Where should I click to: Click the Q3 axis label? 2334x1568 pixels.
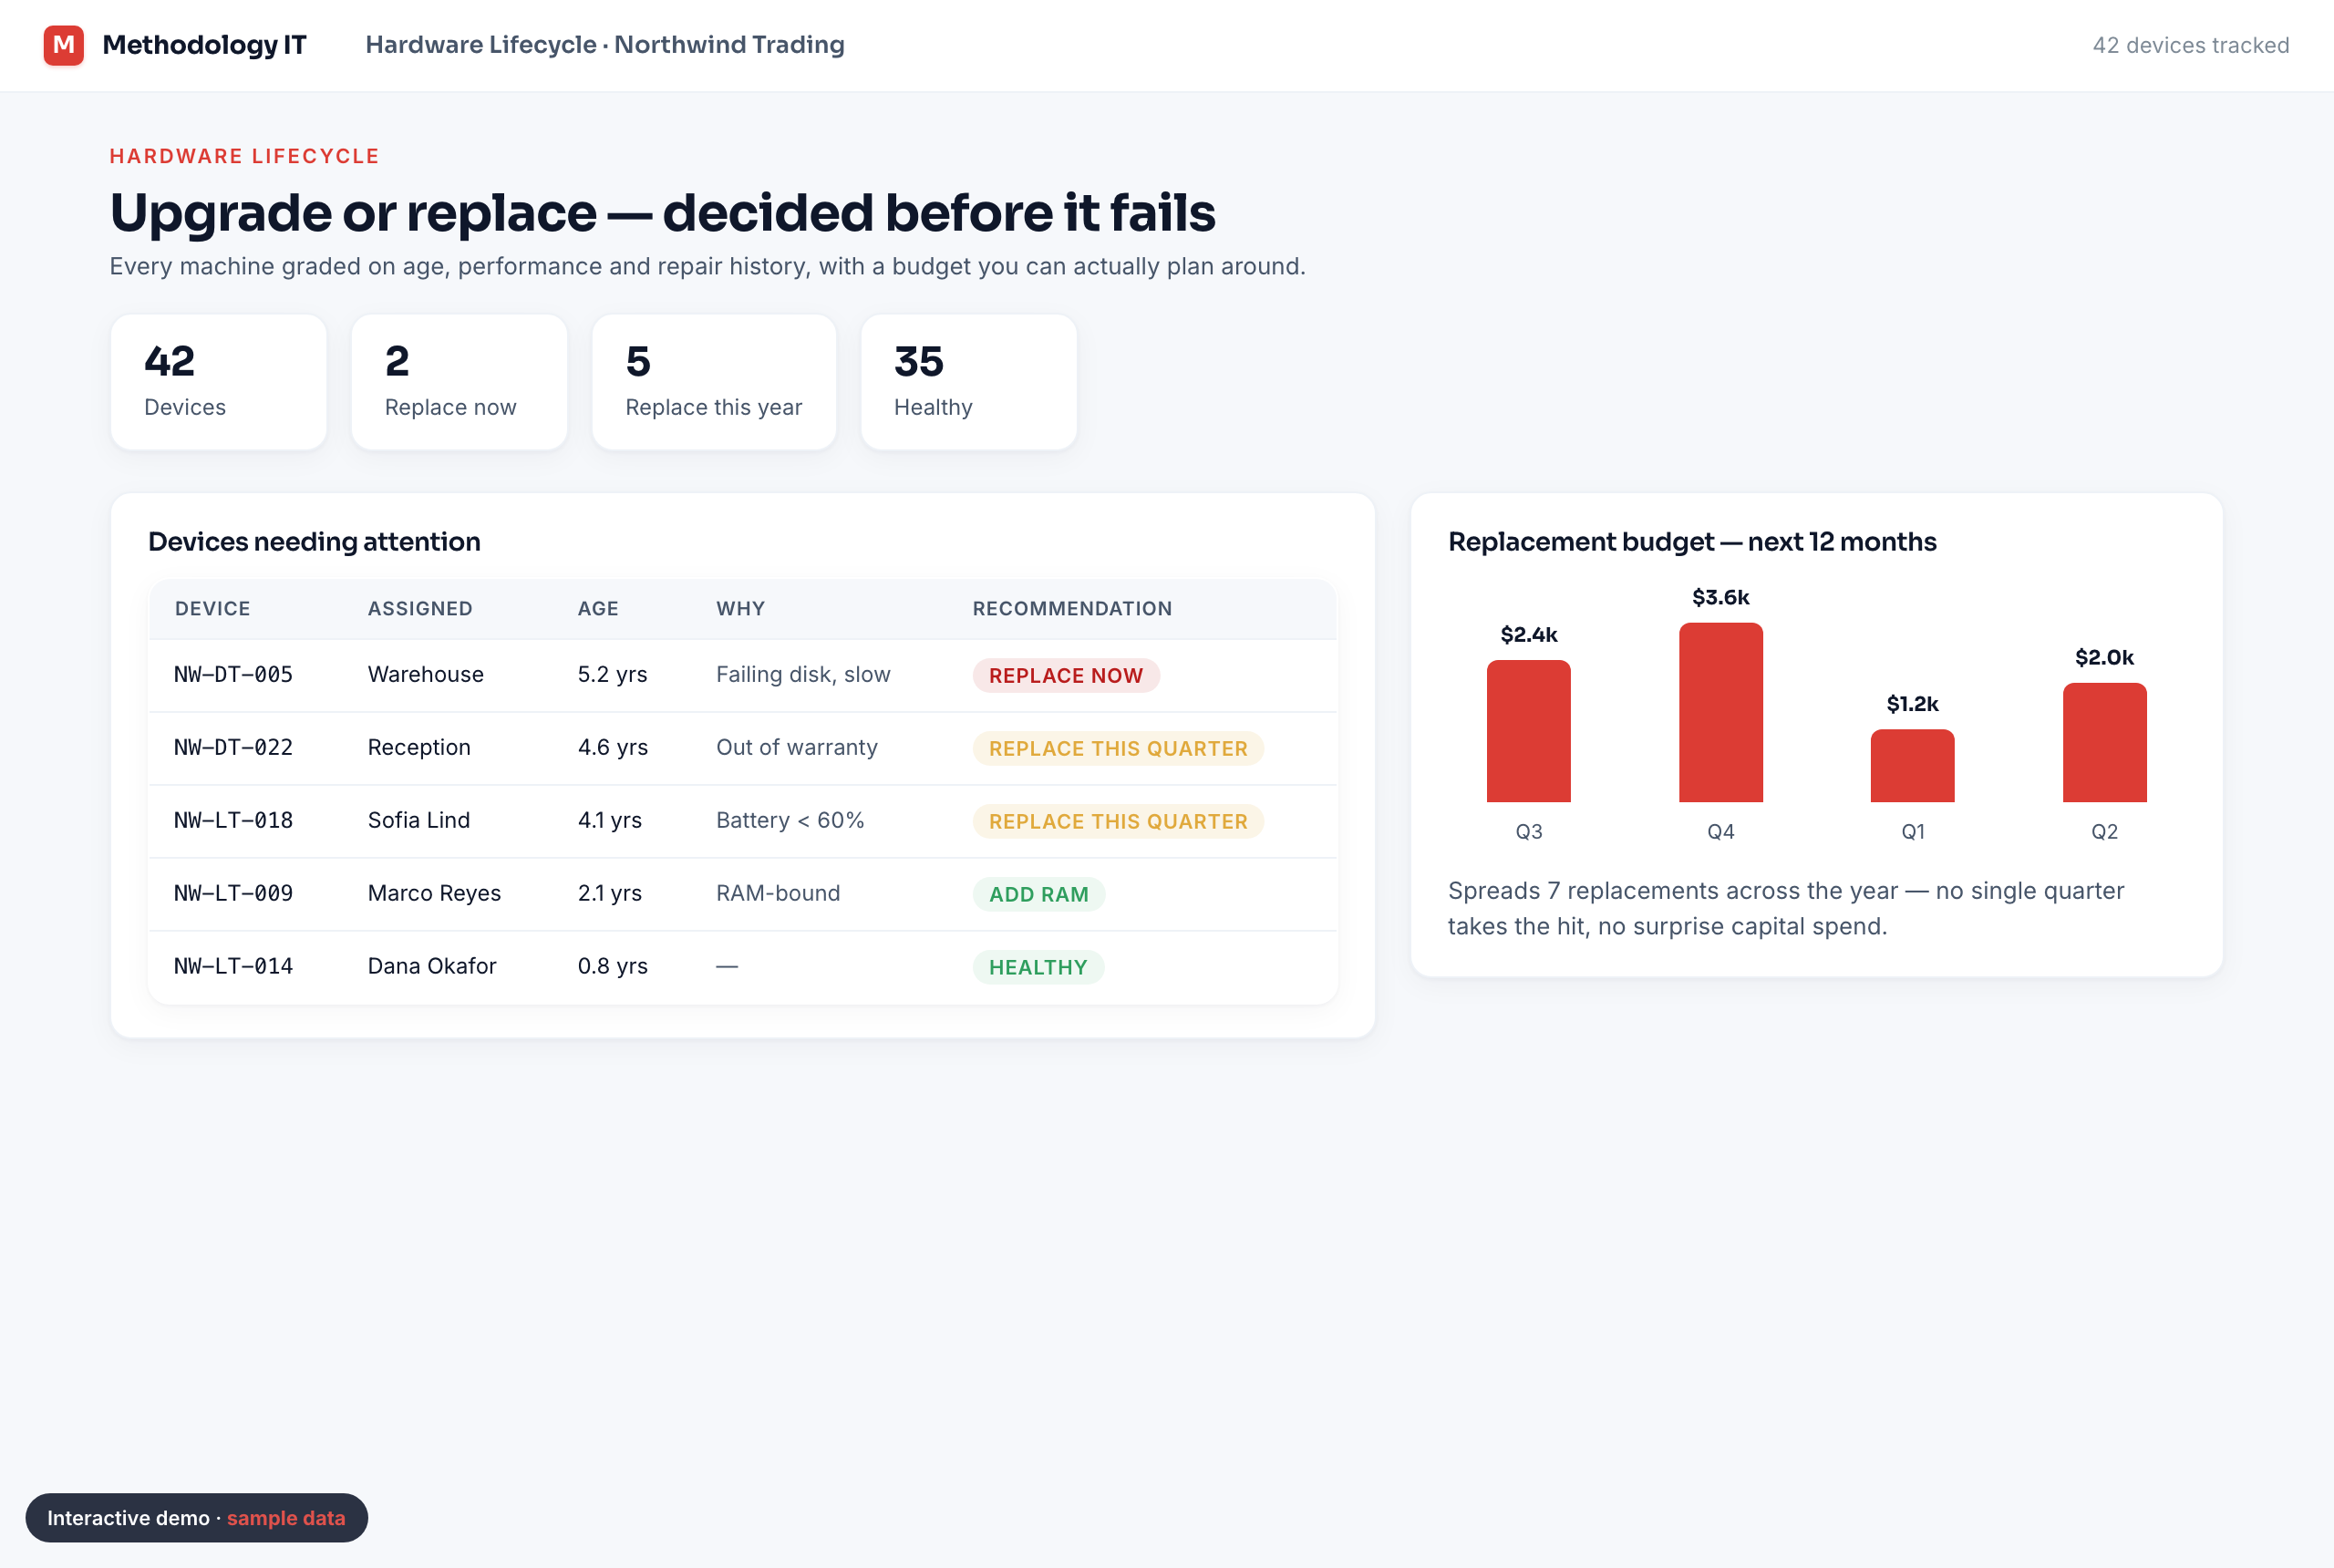click(1529, 832)
